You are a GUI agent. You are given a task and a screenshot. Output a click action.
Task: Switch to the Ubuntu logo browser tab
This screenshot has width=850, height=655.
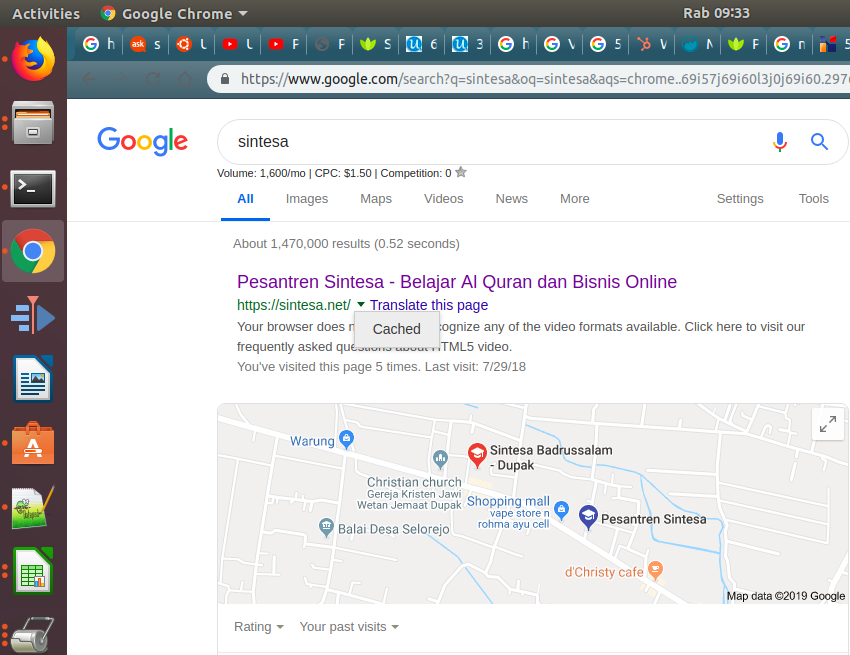point(191,44)
